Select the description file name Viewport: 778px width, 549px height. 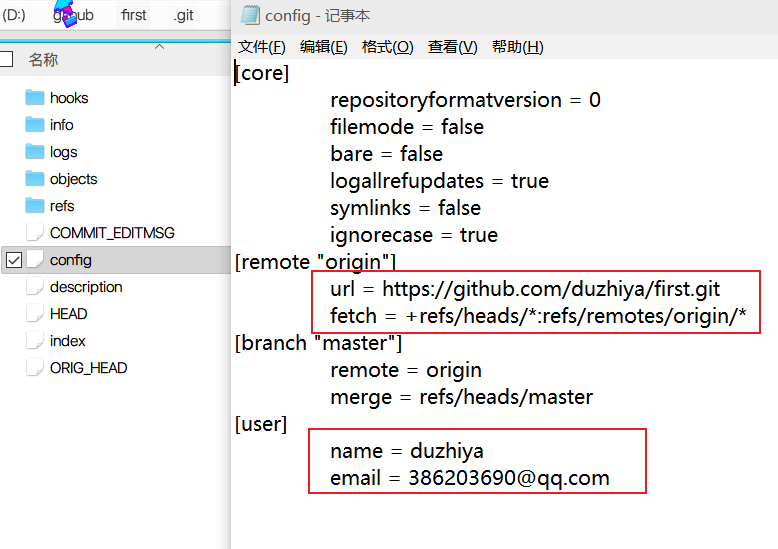[x=86, y=287]
